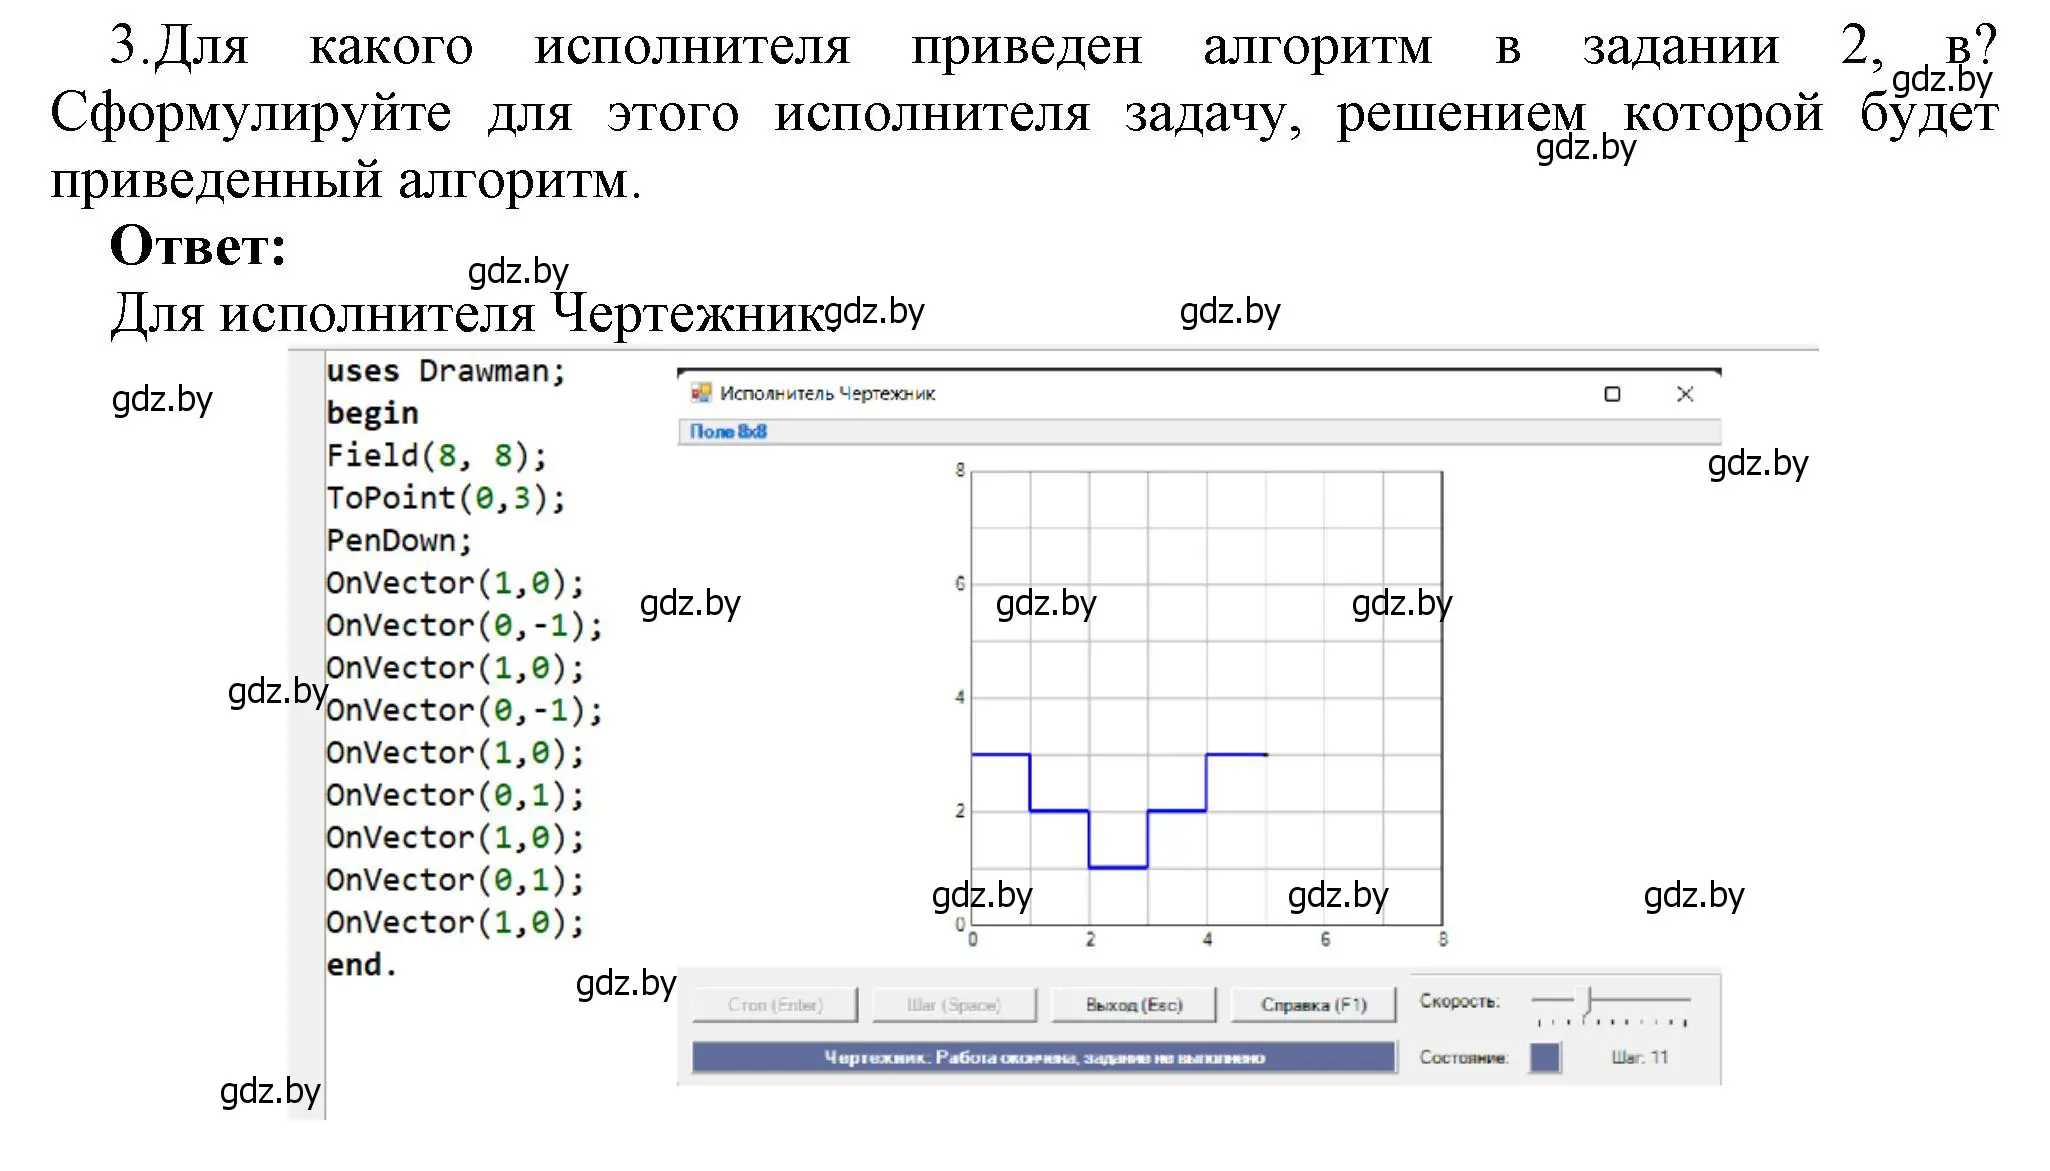
Task: Click the Шаг: 11 step counter
Action: pyautogui.click(x=1639, y=1057)
